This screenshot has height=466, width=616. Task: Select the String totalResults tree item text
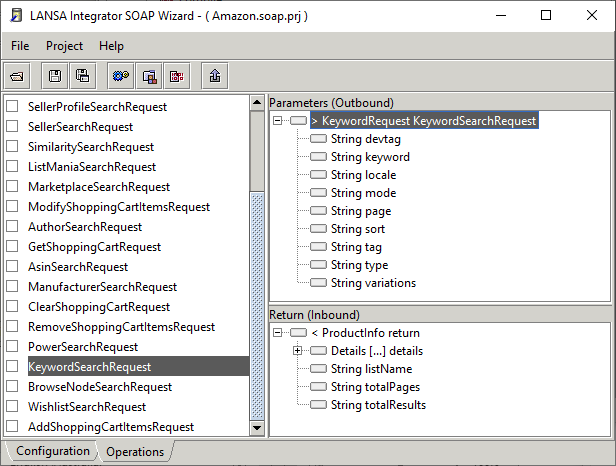(x=378, y=405)
